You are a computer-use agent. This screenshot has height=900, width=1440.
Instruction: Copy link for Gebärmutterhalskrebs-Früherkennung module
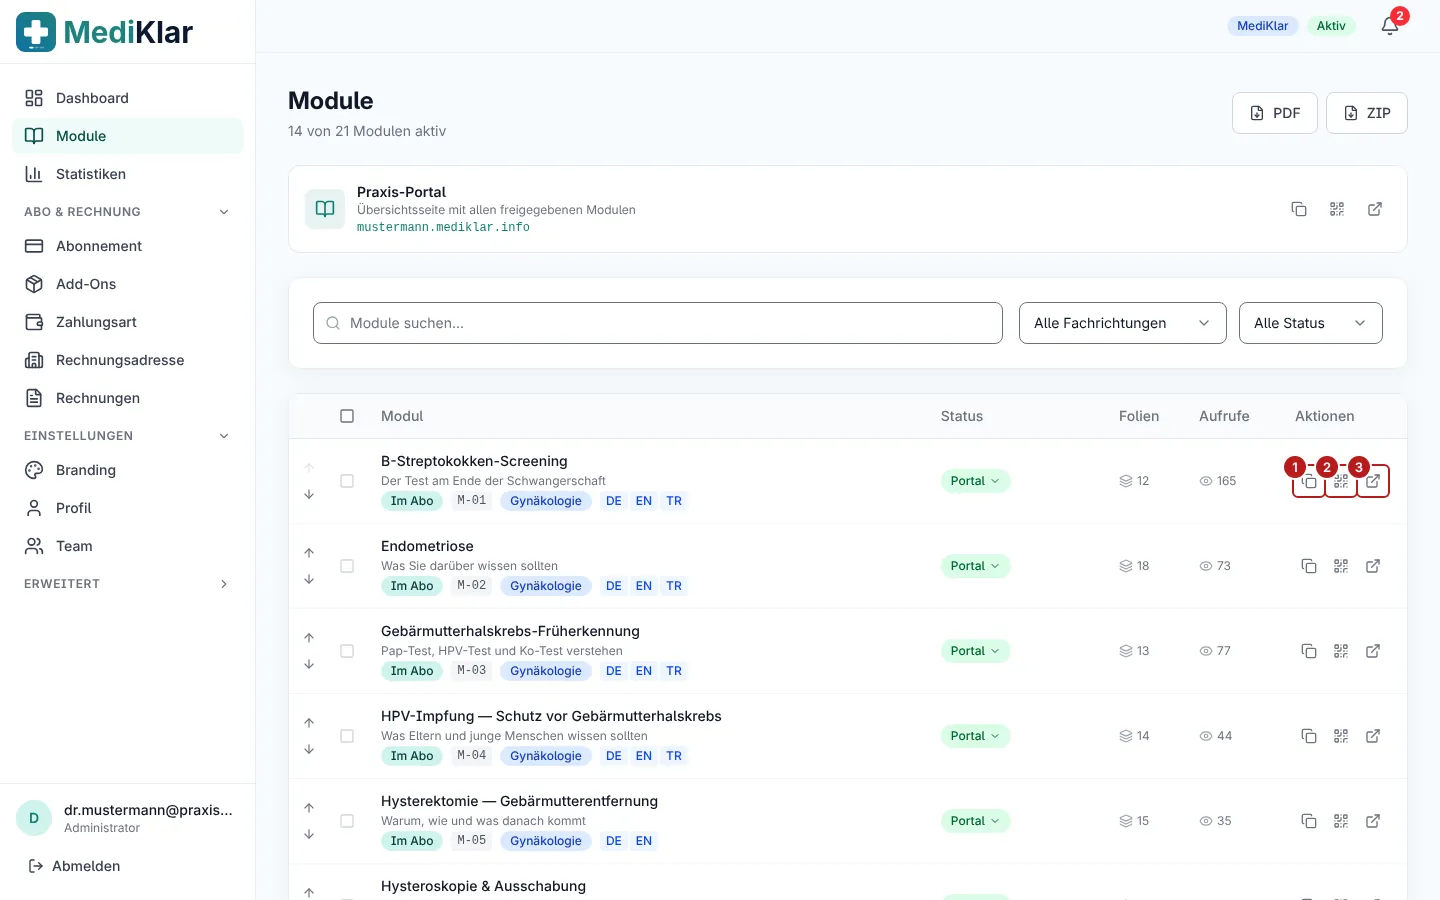coord(1309,651)
